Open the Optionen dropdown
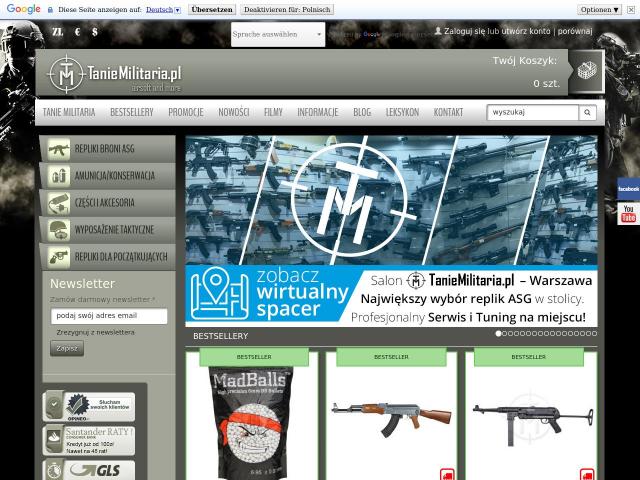Image resolution: width=640 pixels, height=480 pixels. tap(599, 9)
